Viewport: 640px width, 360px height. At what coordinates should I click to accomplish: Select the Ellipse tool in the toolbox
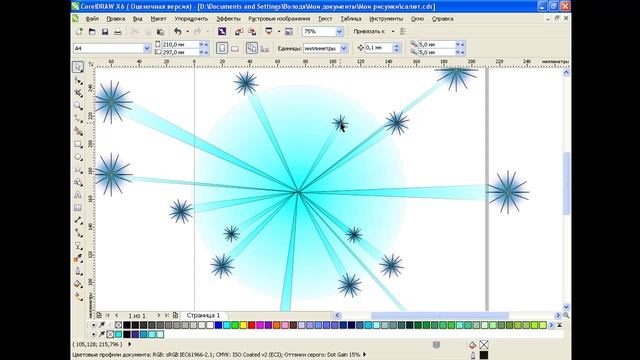(78, 157)
